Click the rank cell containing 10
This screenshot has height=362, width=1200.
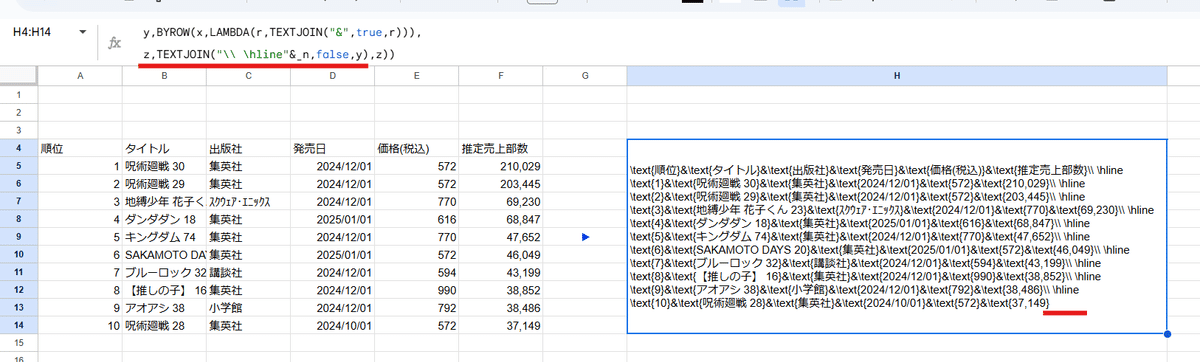tap(80, 327)
